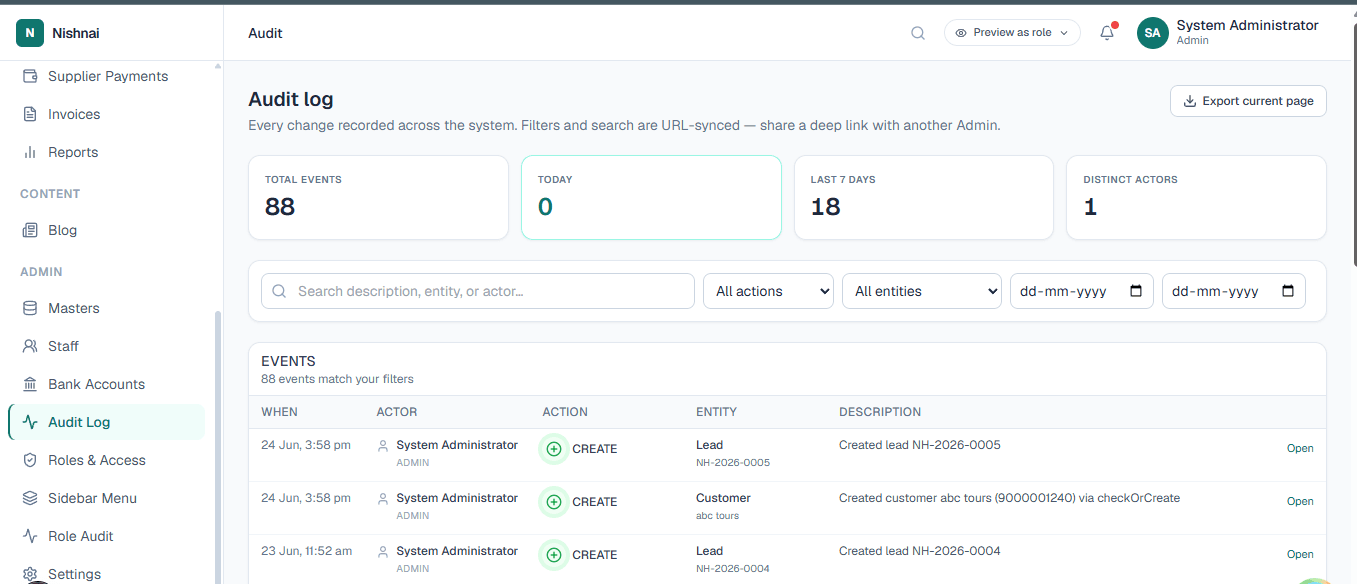Click the Total Events card
This screenshot has width=1357, height=584.
(x=378, y=197)
